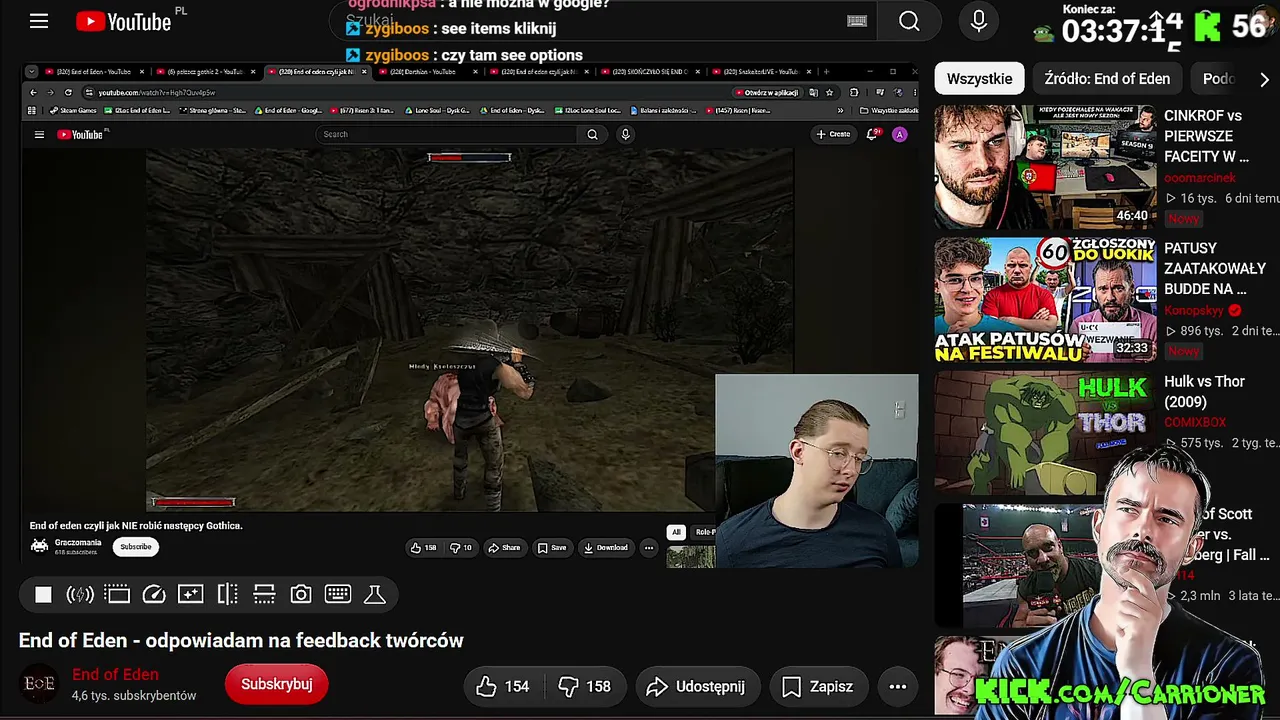Click the Create button in inner YouTube
The height and width of the screenshot is (720, 1280).
(834, 134)
